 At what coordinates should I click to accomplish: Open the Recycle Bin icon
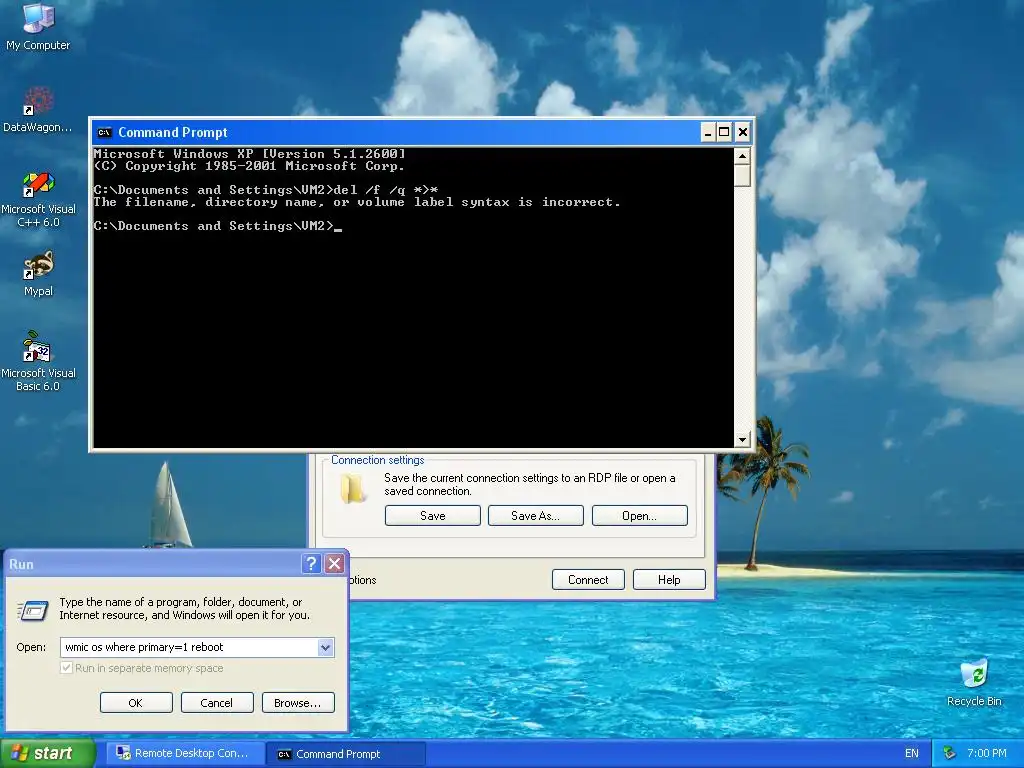[974, 682]
